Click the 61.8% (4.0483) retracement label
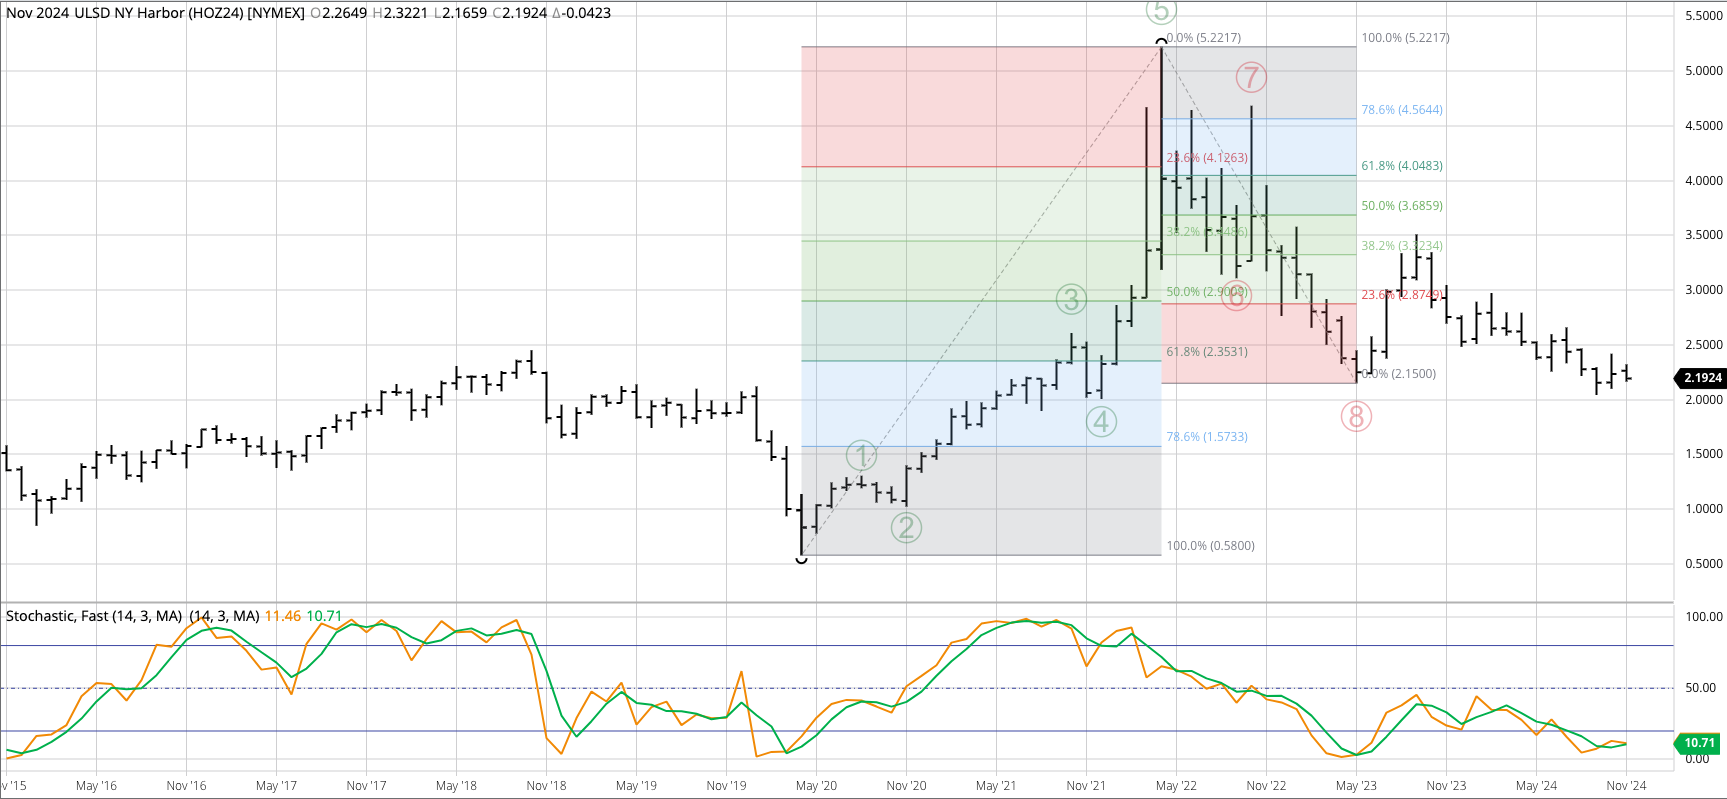Screen dimensions: 1727x799 (1401, 166)
